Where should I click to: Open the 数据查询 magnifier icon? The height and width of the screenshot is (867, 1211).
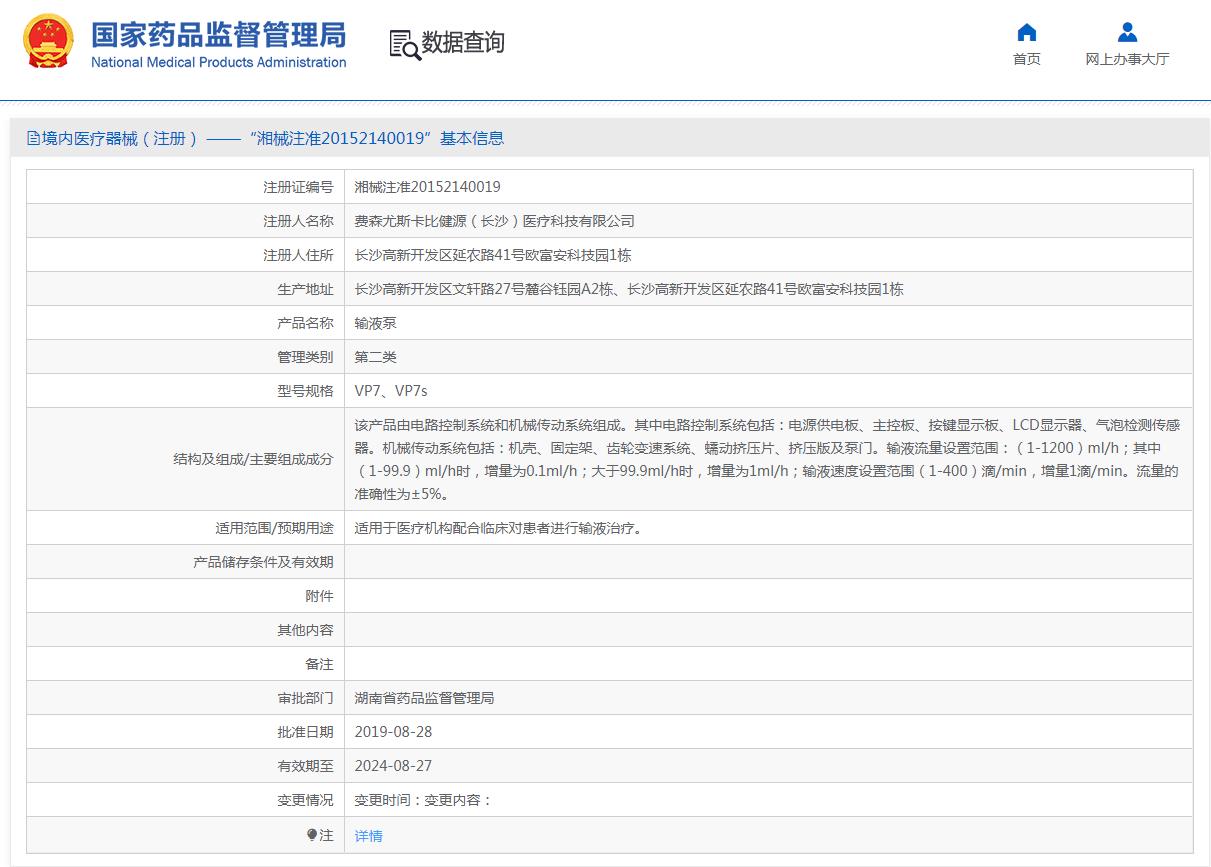[405, 44]
